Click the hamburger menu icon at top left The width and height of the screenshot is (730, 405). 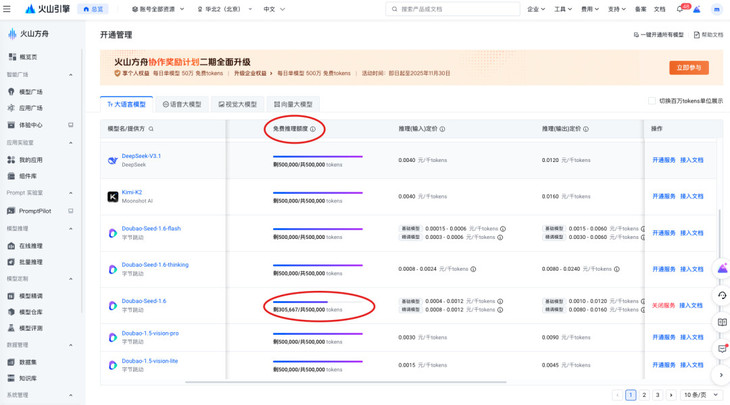tap(7, 9)
